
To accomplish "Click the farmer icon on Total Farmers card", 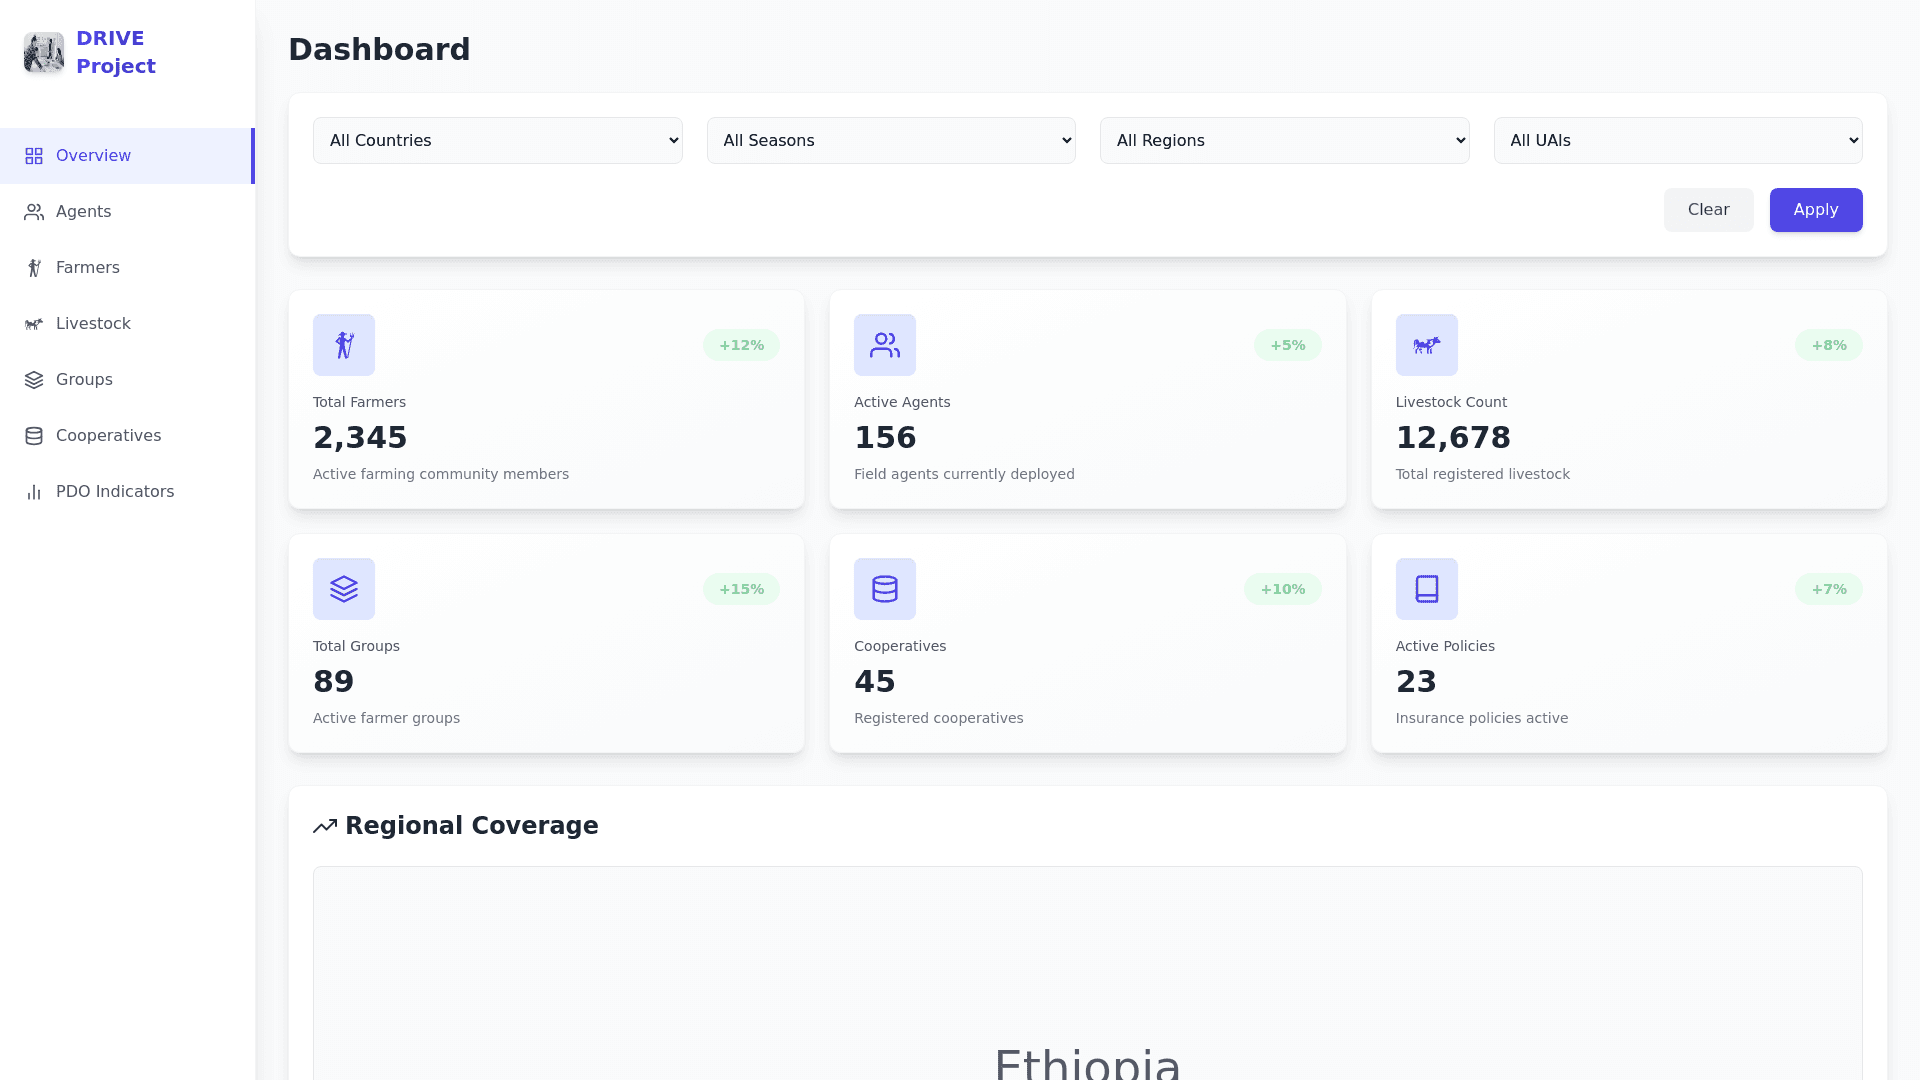I will click(x=344, y=345).
